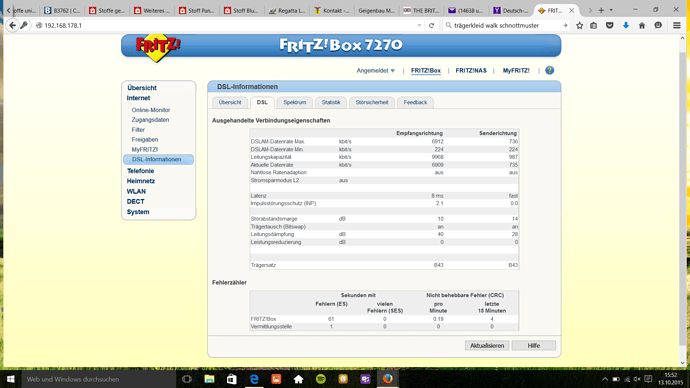Expand the WLAN menu section
The height and width of the screenshot is (388, 690).
[x=136, y=191]
